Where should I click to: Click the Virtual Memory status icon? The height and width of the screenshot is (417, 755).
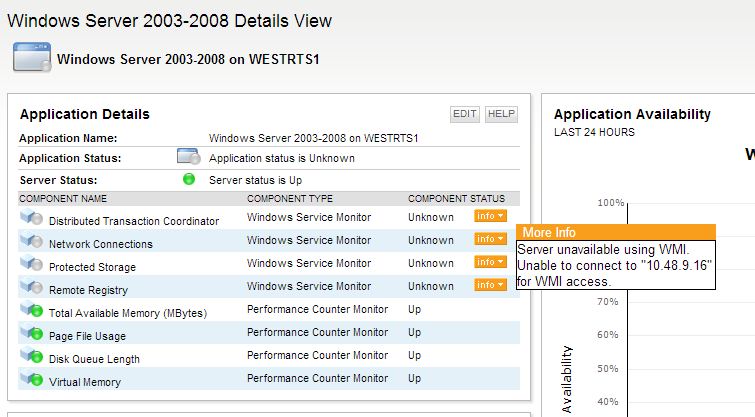pos(31,378)
